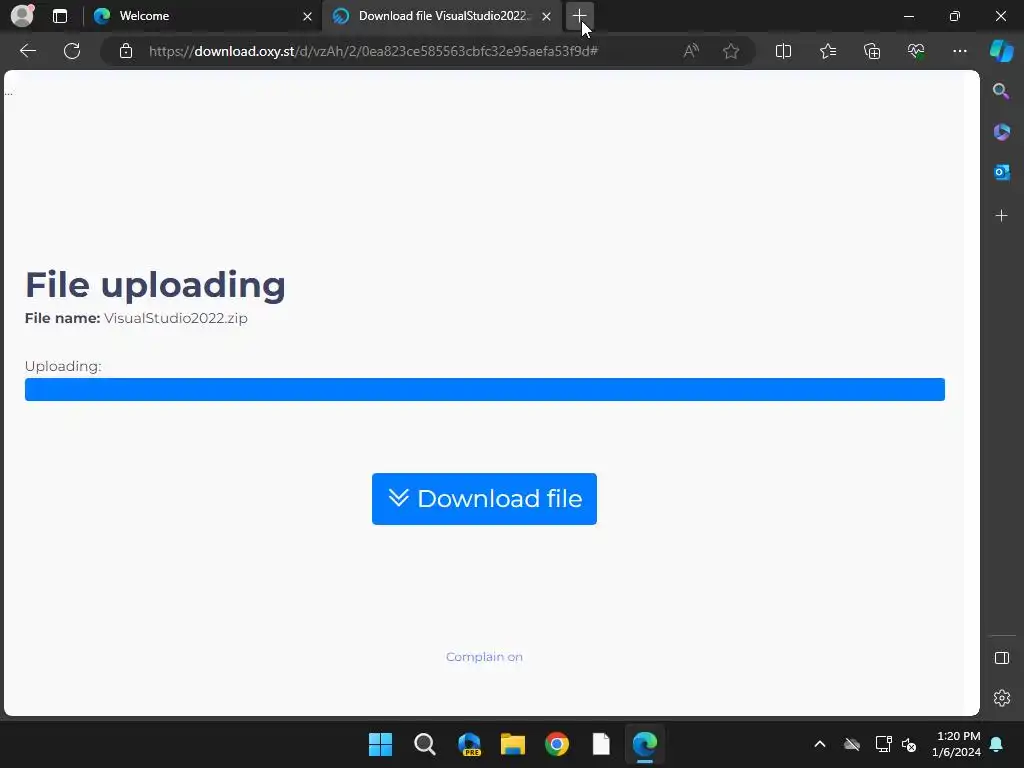The width and height of the screenshot is (1024, 768).
Task: Open File Explorer from taskbar
Action: point(513,744)
